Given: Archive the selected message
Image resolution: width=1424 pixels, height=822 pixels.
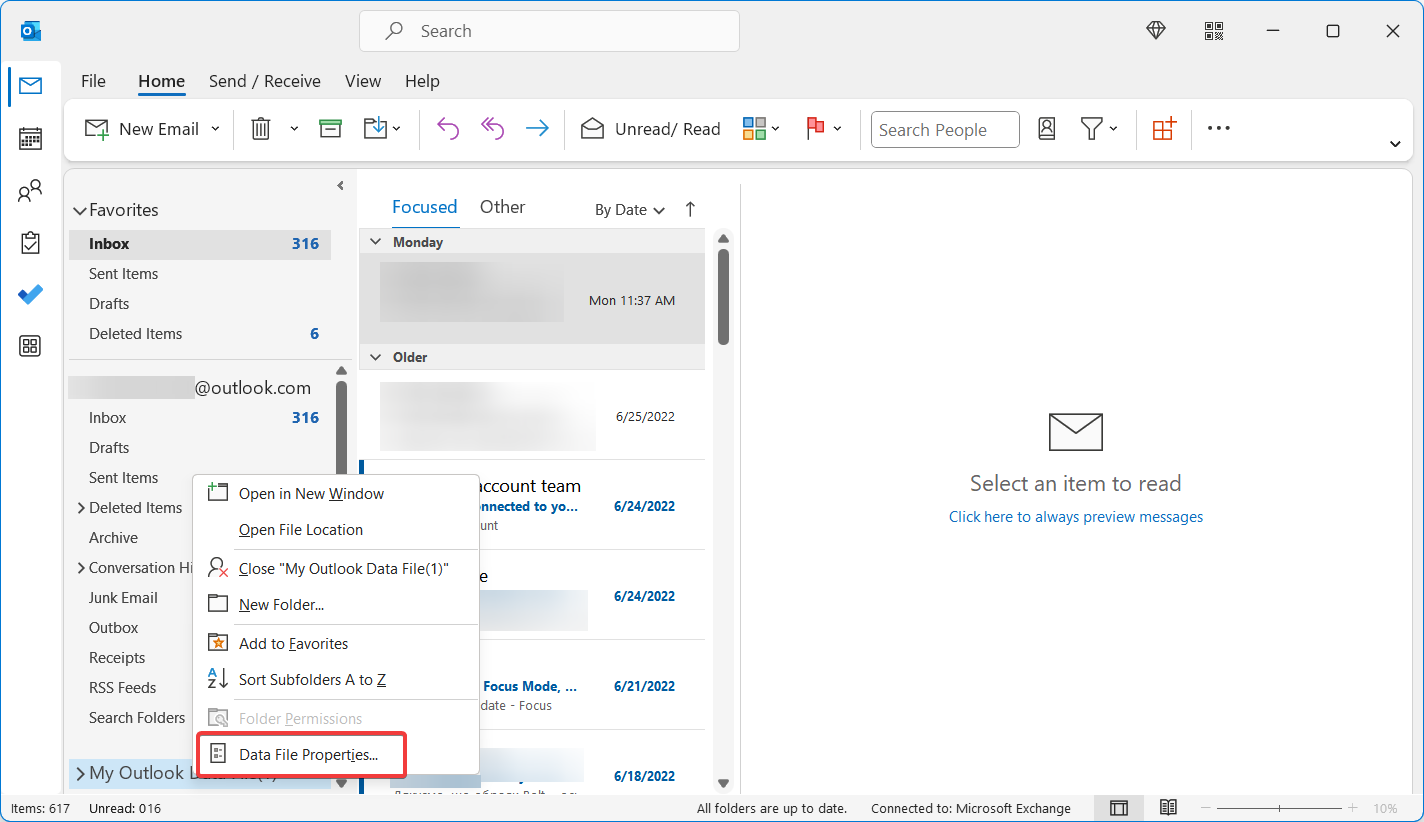Looking at the screenshot, I should [330, 129].
